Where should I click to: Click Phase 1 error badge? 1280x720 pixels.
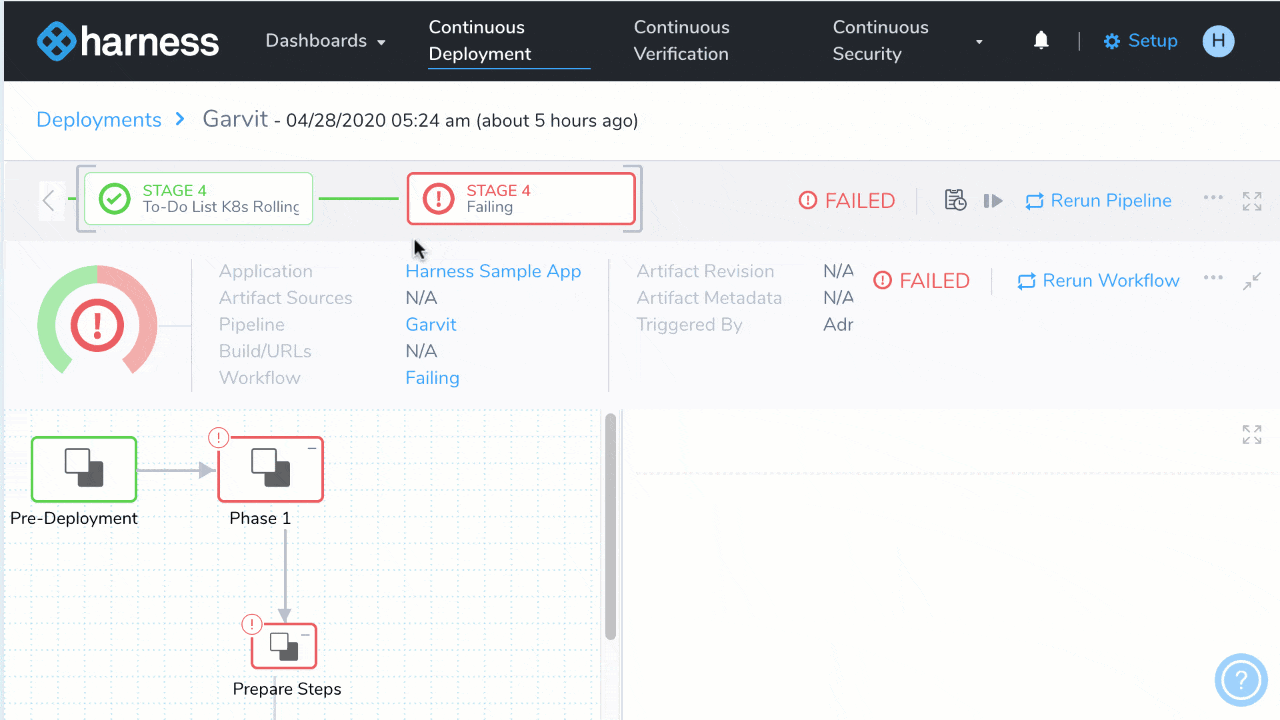[x=218, y=438]
